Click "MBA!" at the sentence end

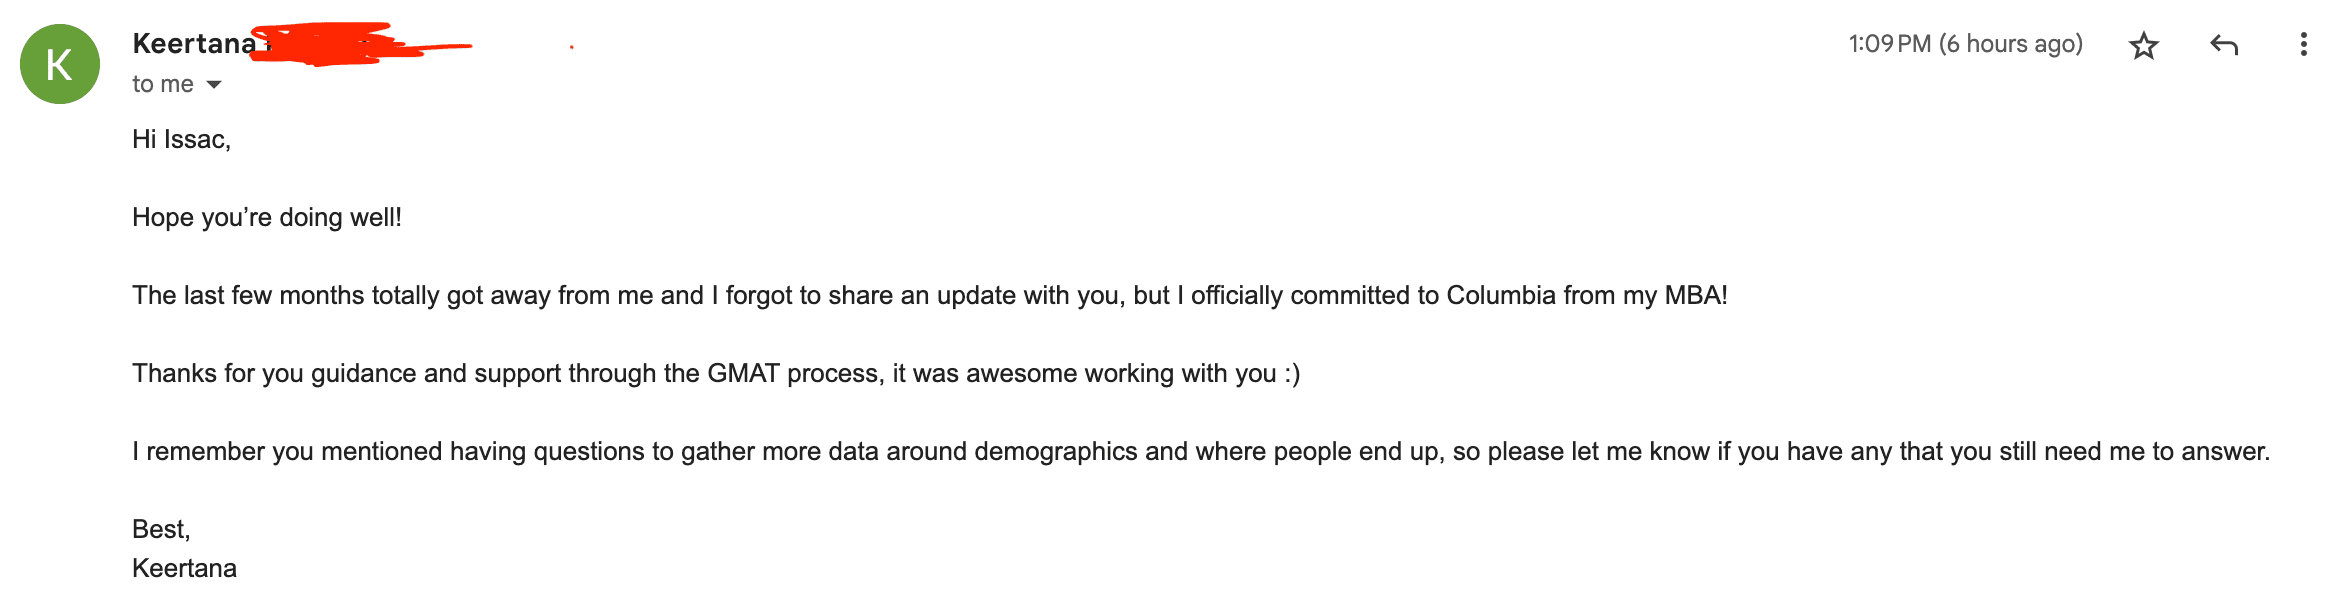tap(1695, 295)
